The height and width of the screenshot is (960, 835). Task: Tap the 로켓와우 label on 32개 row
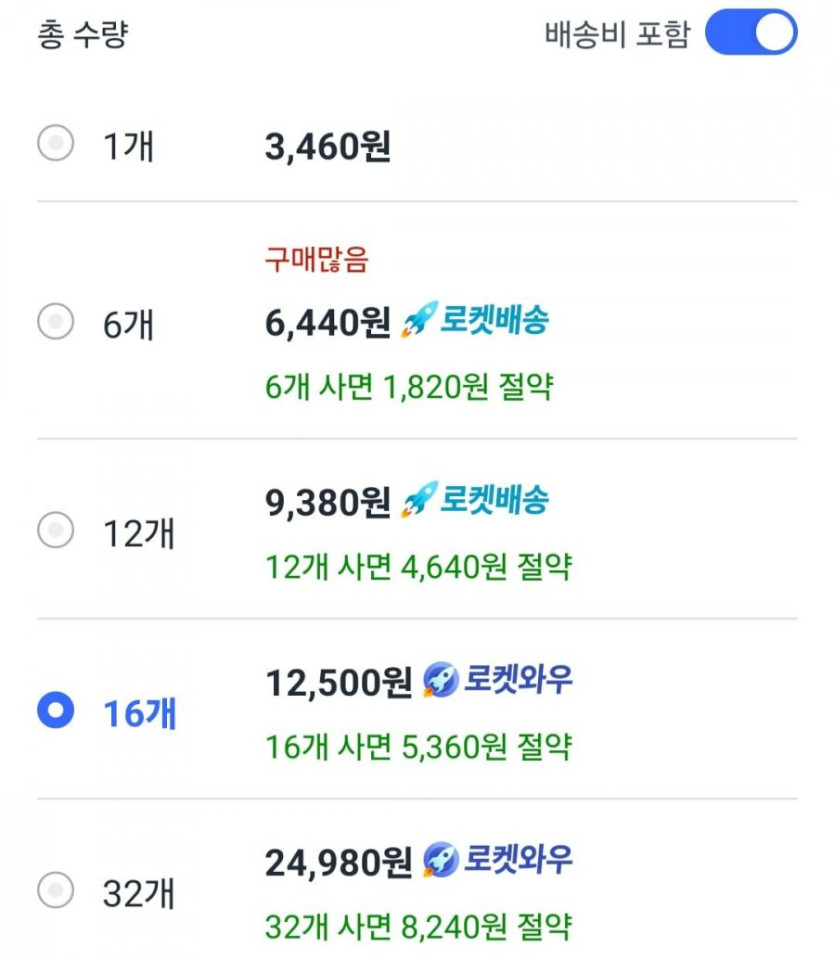(518, 859)
